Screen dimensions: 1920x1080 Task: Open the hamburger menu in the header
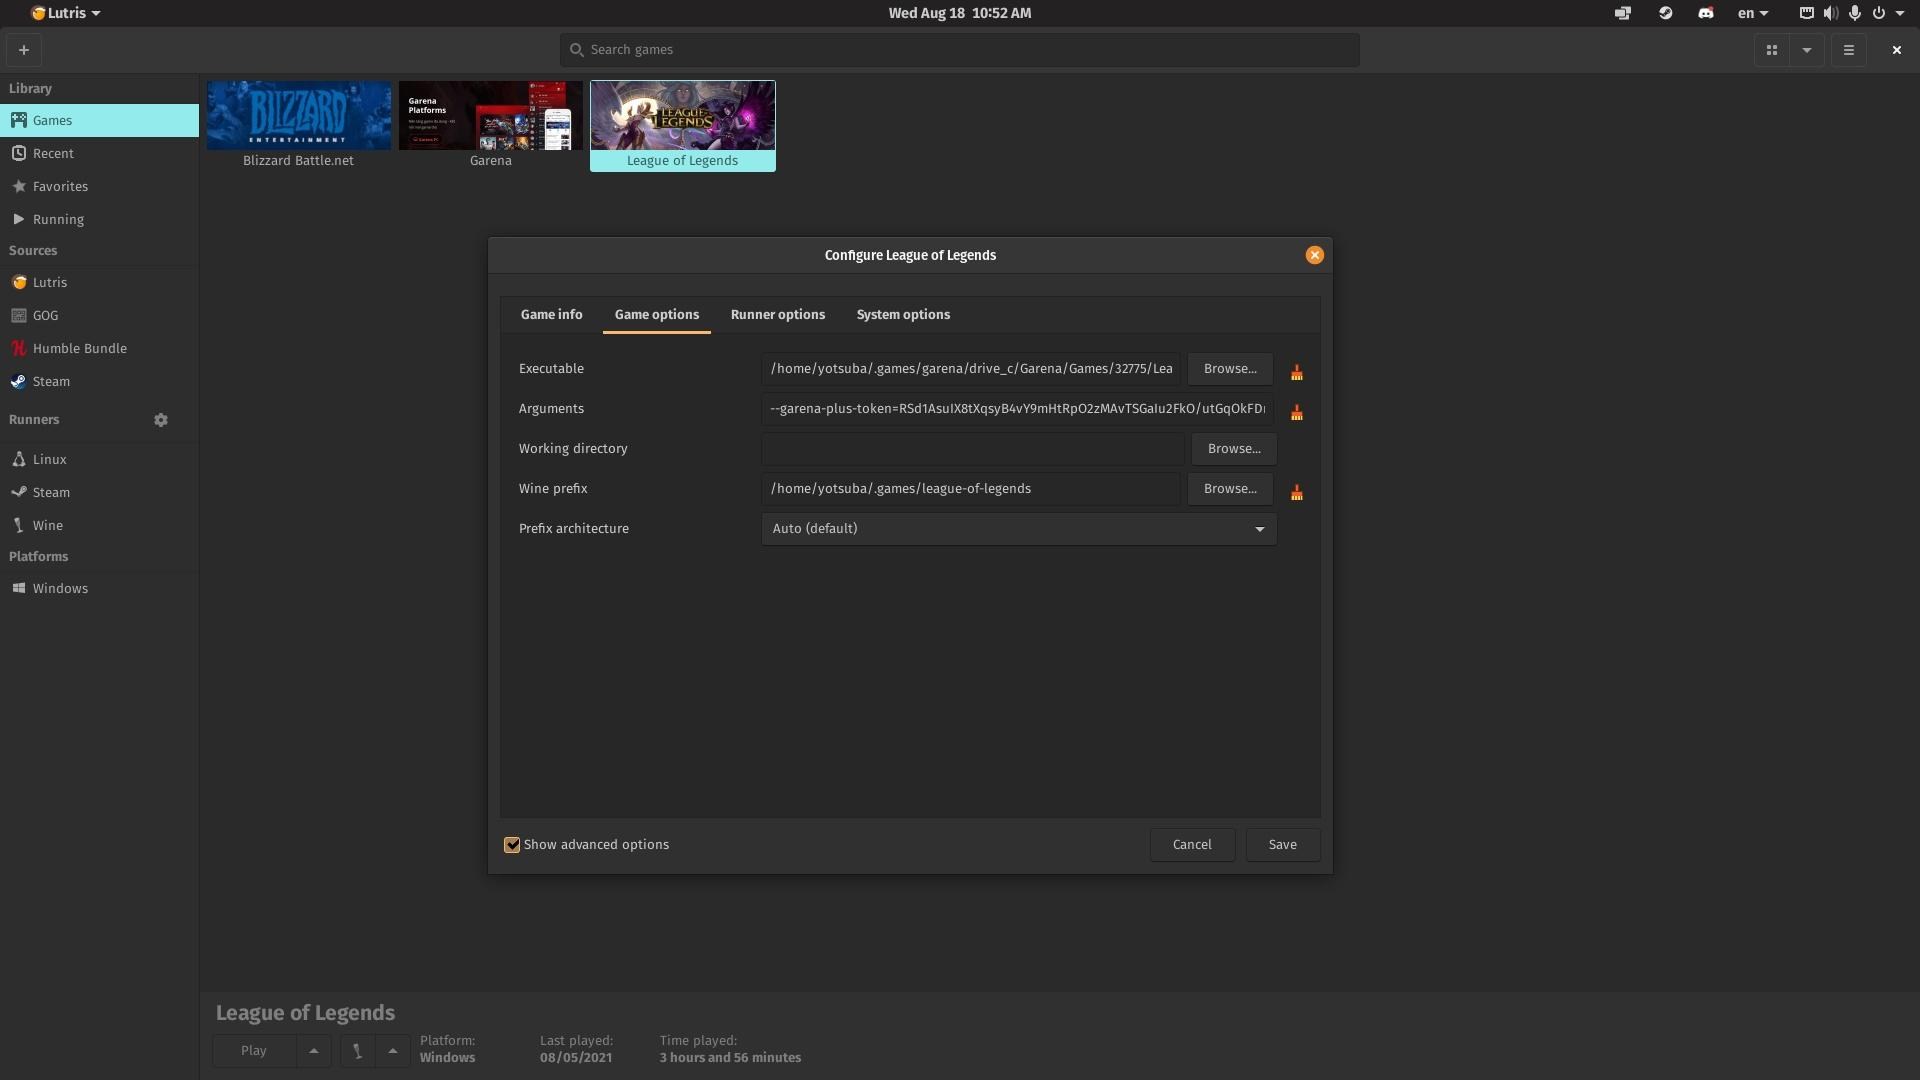point(1848,50)
